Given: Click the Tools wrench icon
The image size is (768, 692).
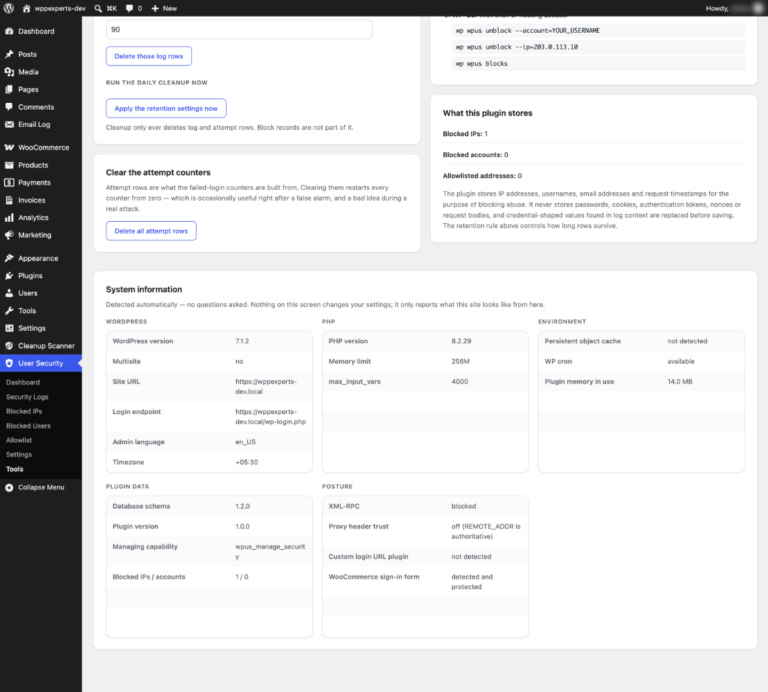Looking at the screenshot, I should pyautogui.click(x=9, y=310).
